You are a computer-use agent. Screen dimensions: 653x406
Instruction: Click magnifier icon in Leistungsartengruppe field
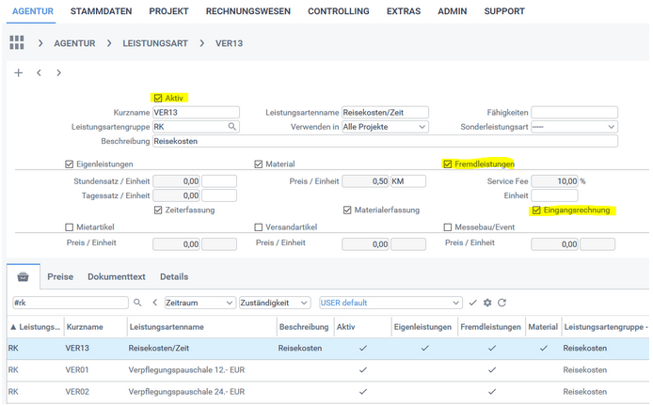pyautogui.click(x=232, y=127)
